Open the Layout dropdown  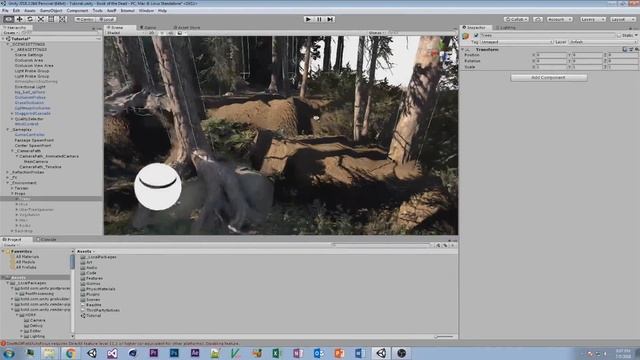click(622, 19)
